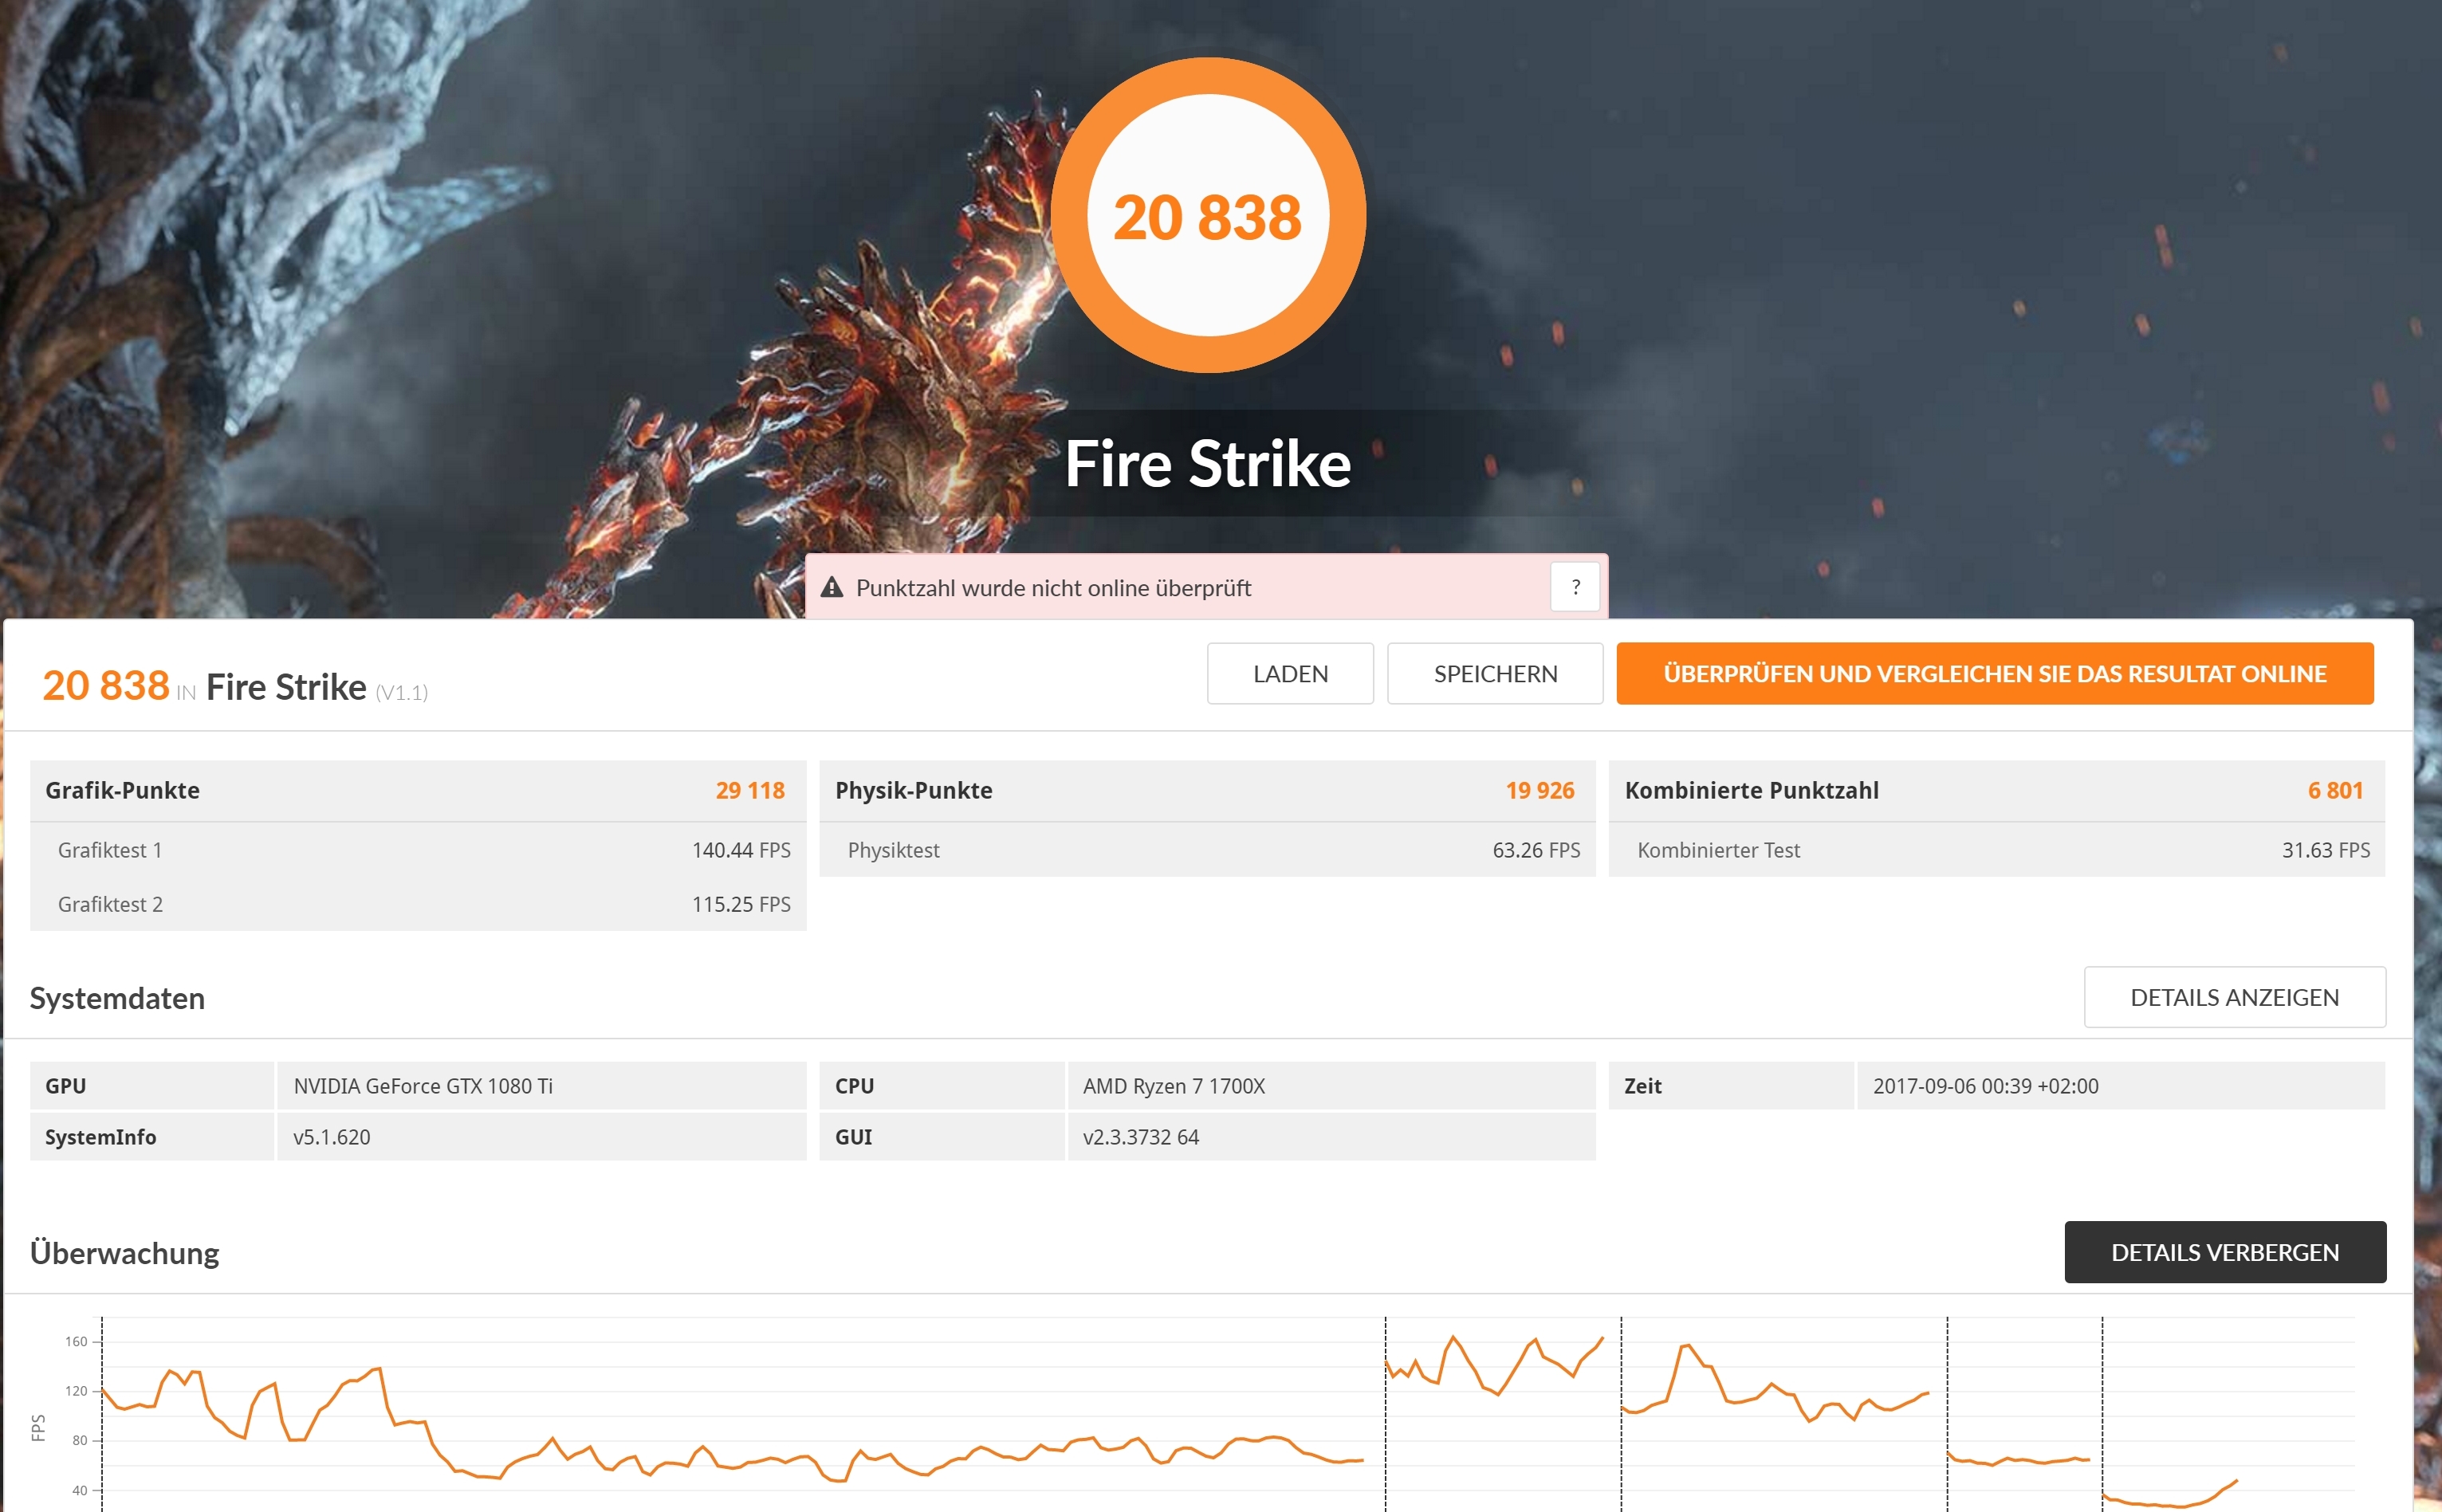This screenshot has width=2442, height=1512.
Task: Click the Punktzahl nicht online überprüft text
Action: click(x=1053, y=588)
